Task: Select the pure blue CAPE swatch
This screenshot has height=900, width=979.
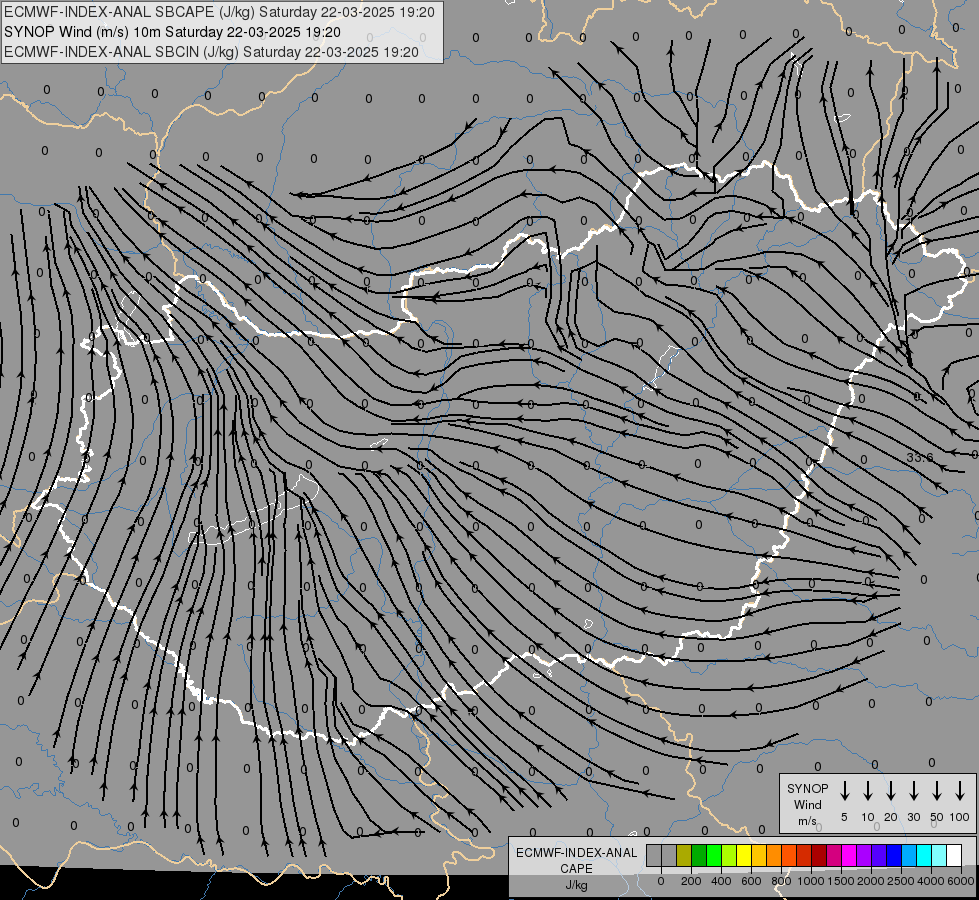Action: click(x=893, y=855)
